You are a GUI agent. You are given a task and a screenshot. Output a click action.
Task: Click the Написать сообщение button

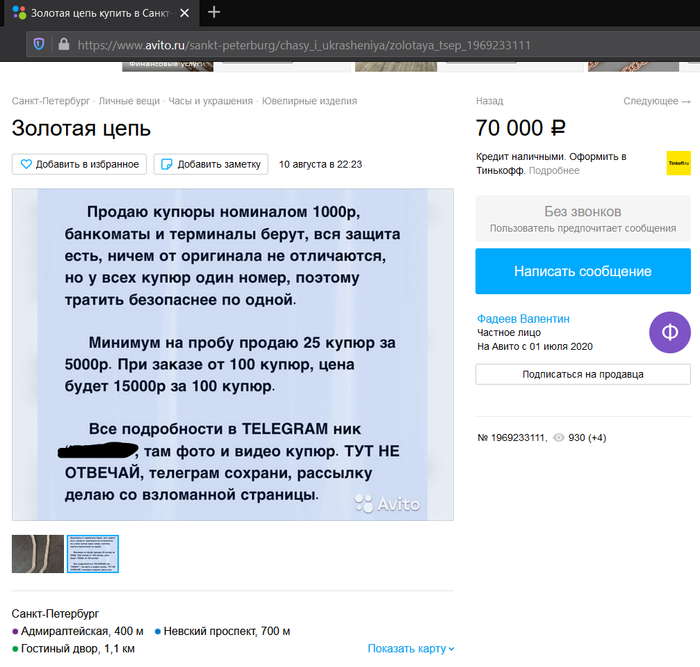click(x=583, y=271)
